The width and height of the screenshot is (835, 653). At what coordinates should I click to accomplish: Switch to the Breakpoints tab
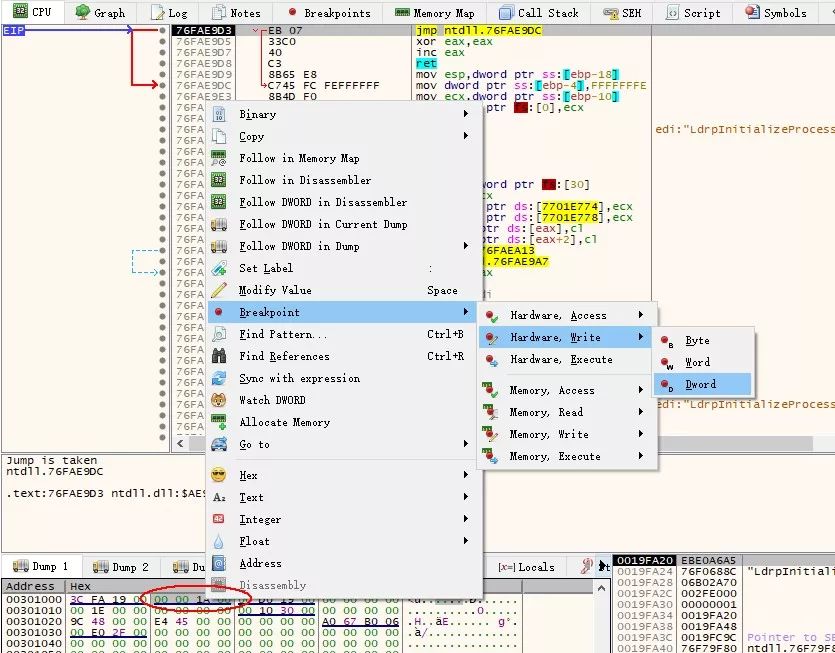(x=329, y=12)
